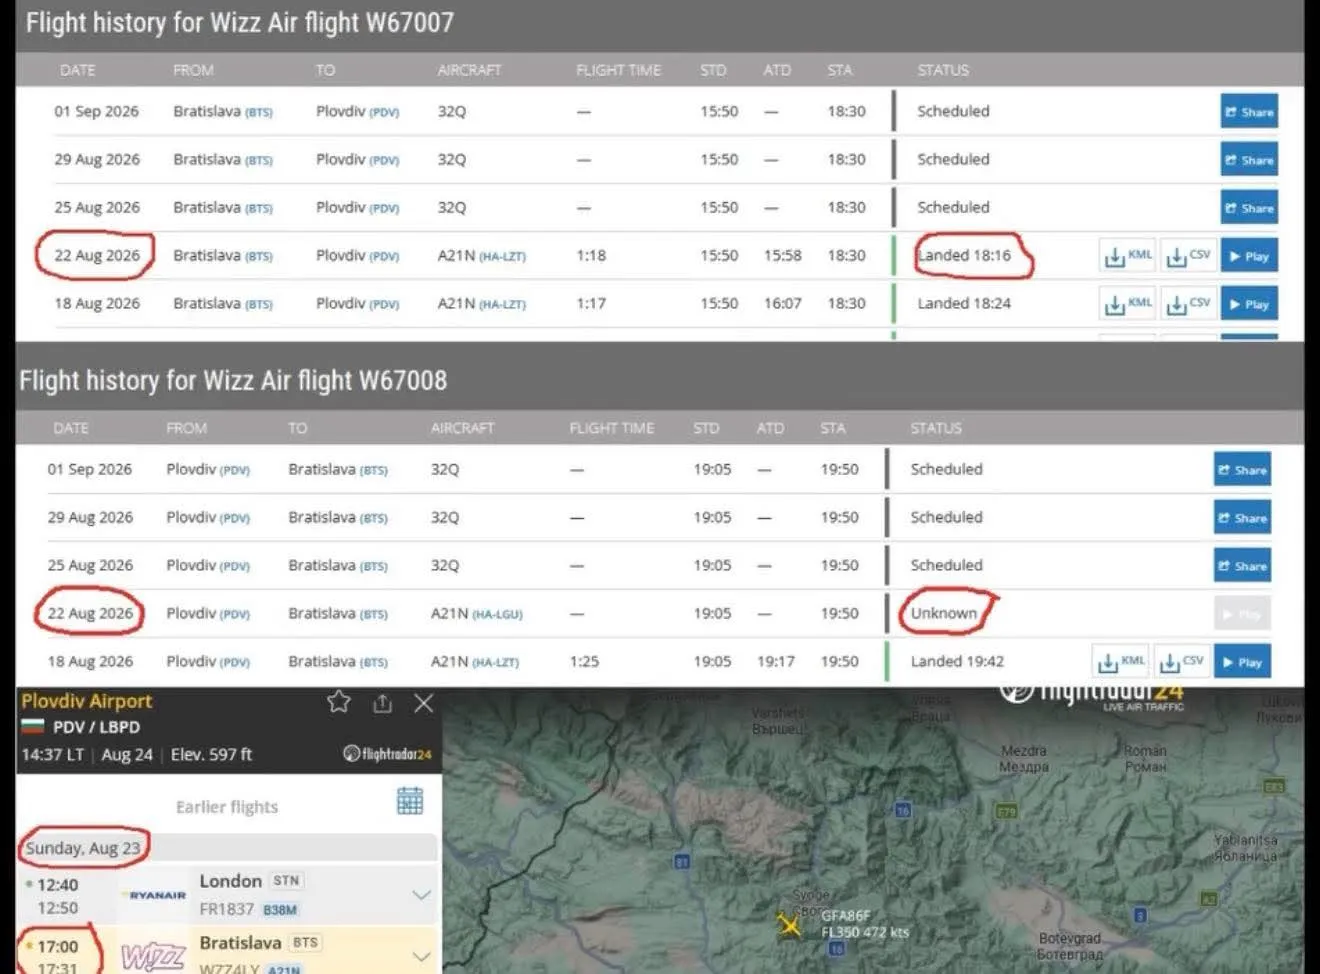Click flight time '1:25' in W67008 table
Viewport: 1320px width, 974px height.
coord(584,662)
